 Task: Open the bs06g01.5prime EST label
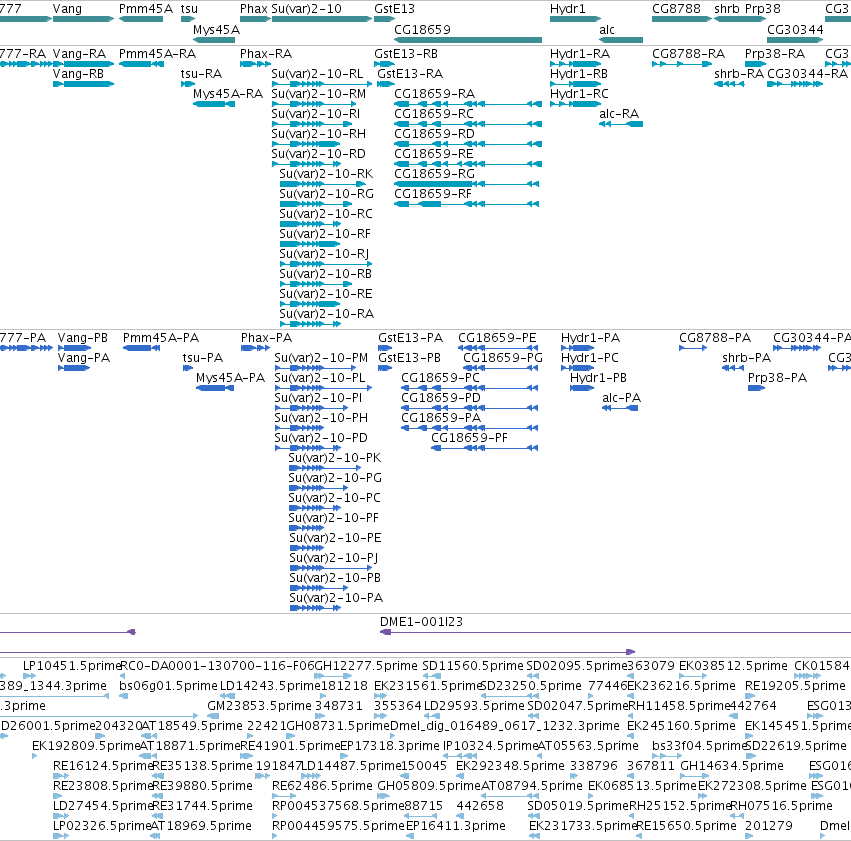(168, 686)
